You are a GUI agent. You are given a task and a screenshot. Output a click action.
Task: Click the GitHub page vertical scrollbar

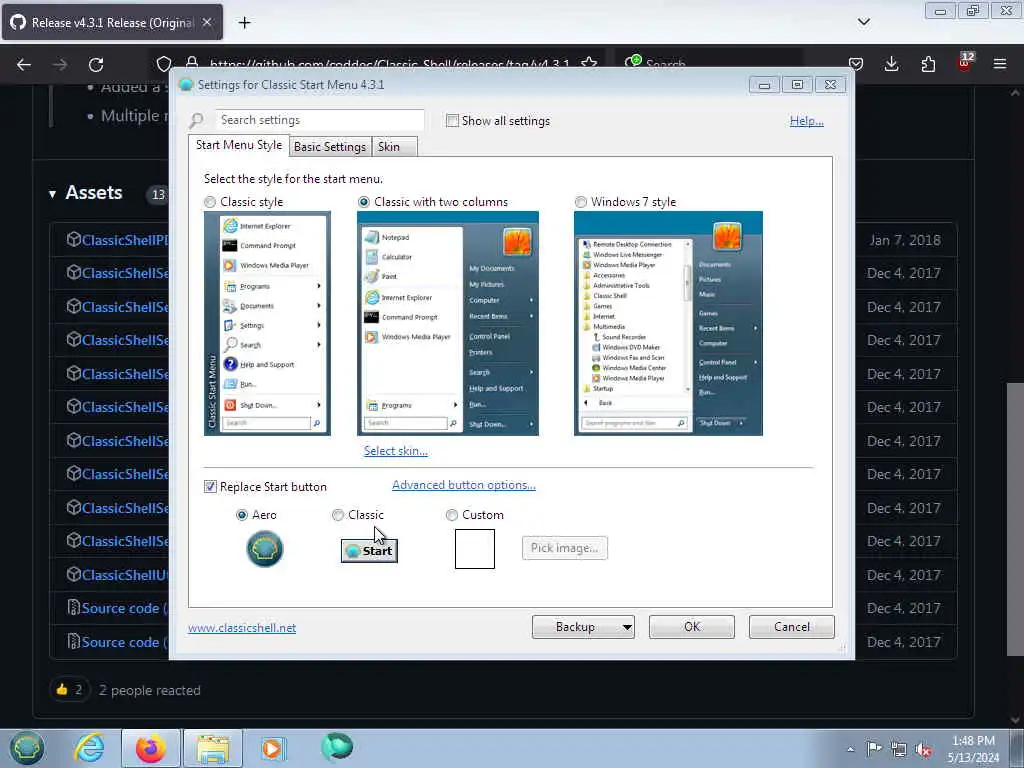(1014, 519)
